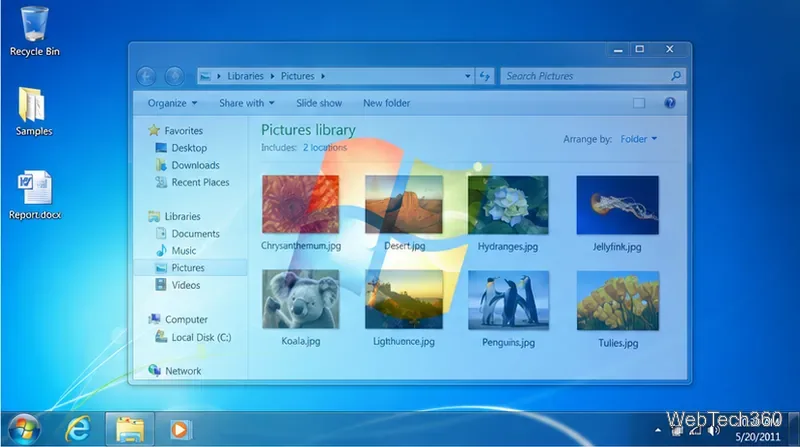This screenshot has height=447, width=800.
Task: Select the Desert.jpg thumbnail
Action: 404,205
